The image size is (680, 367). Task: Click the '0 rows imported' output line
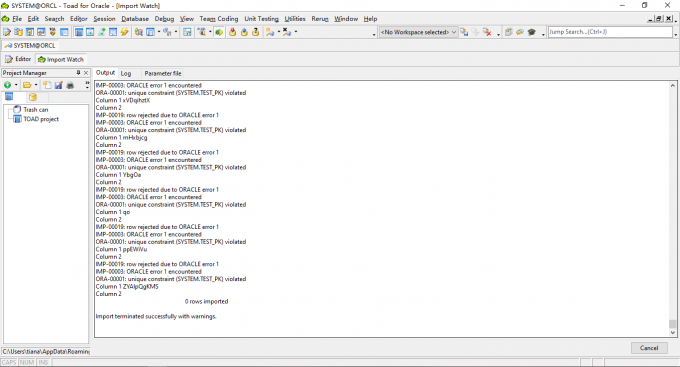pyautogui.click(x=206, y=301)
